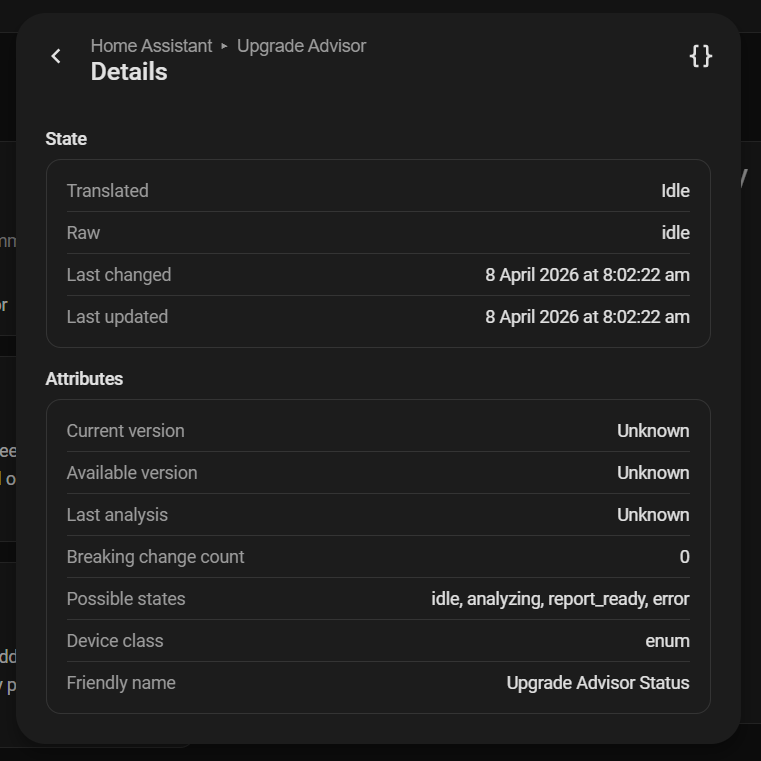Image resolution: width=761 pixels, height=761 pixels.
Task: Click the Upgrade Advisor Status friendly name value
Action: click(x=598, y=683)
